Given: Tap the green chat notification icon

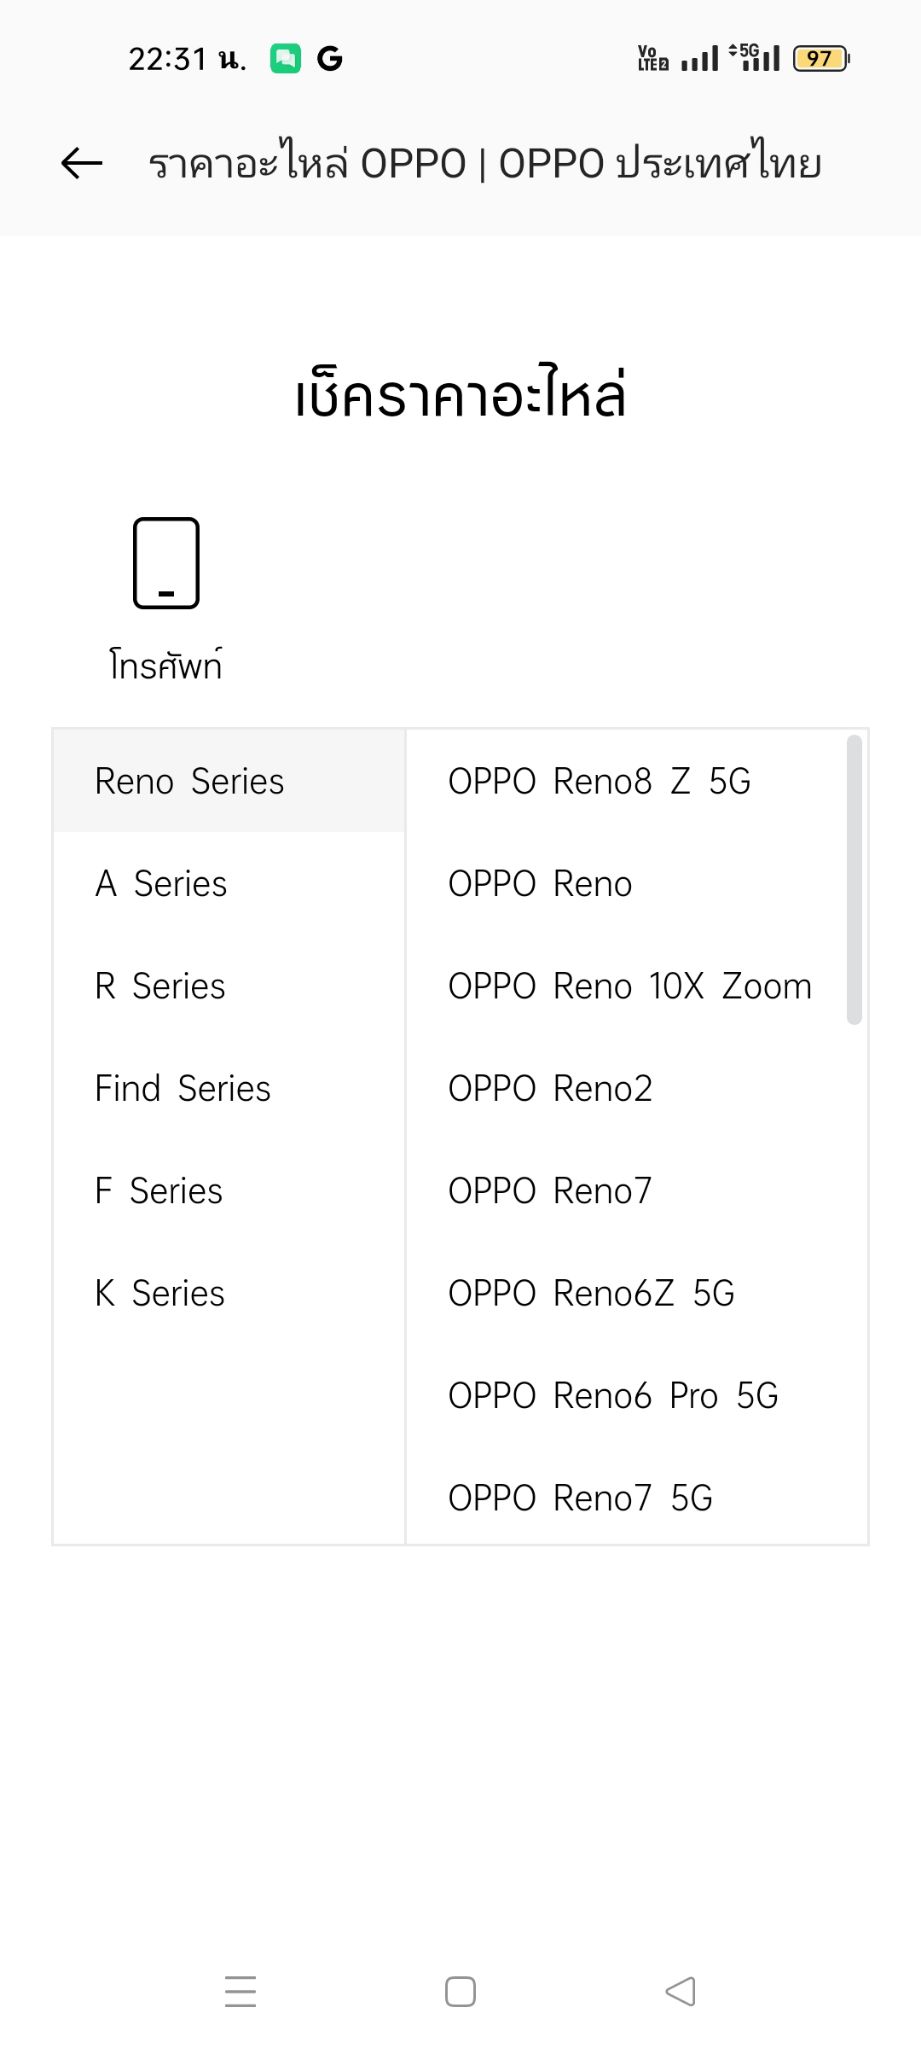Looking at the screenshot, I should click(285, 59).
